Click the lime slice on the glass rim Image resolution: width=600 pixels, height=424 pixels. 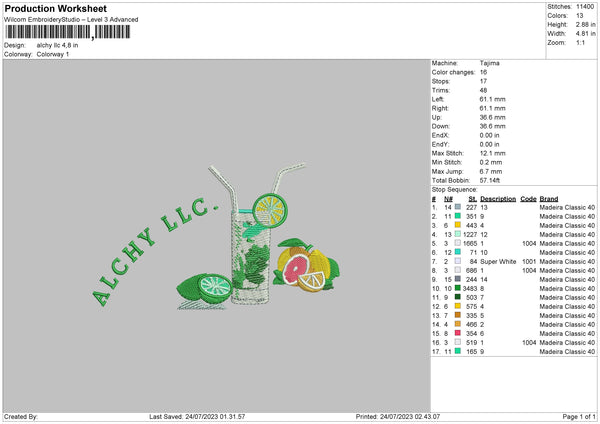pos(270,210)
